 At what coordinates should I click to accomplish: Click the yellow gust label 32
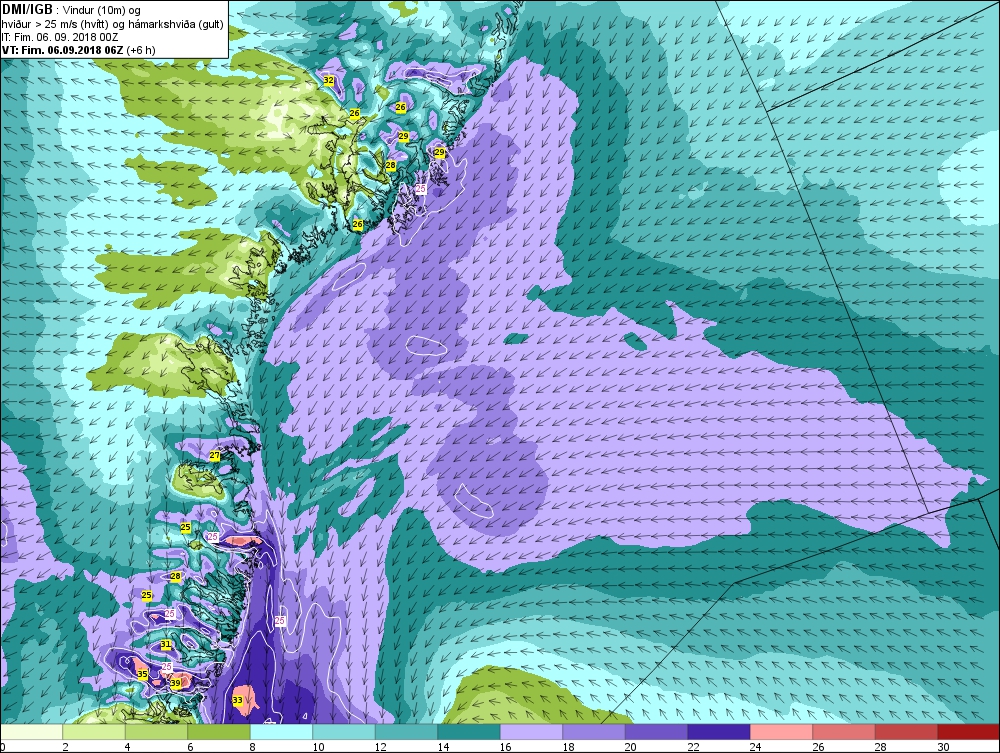(328, 80)
